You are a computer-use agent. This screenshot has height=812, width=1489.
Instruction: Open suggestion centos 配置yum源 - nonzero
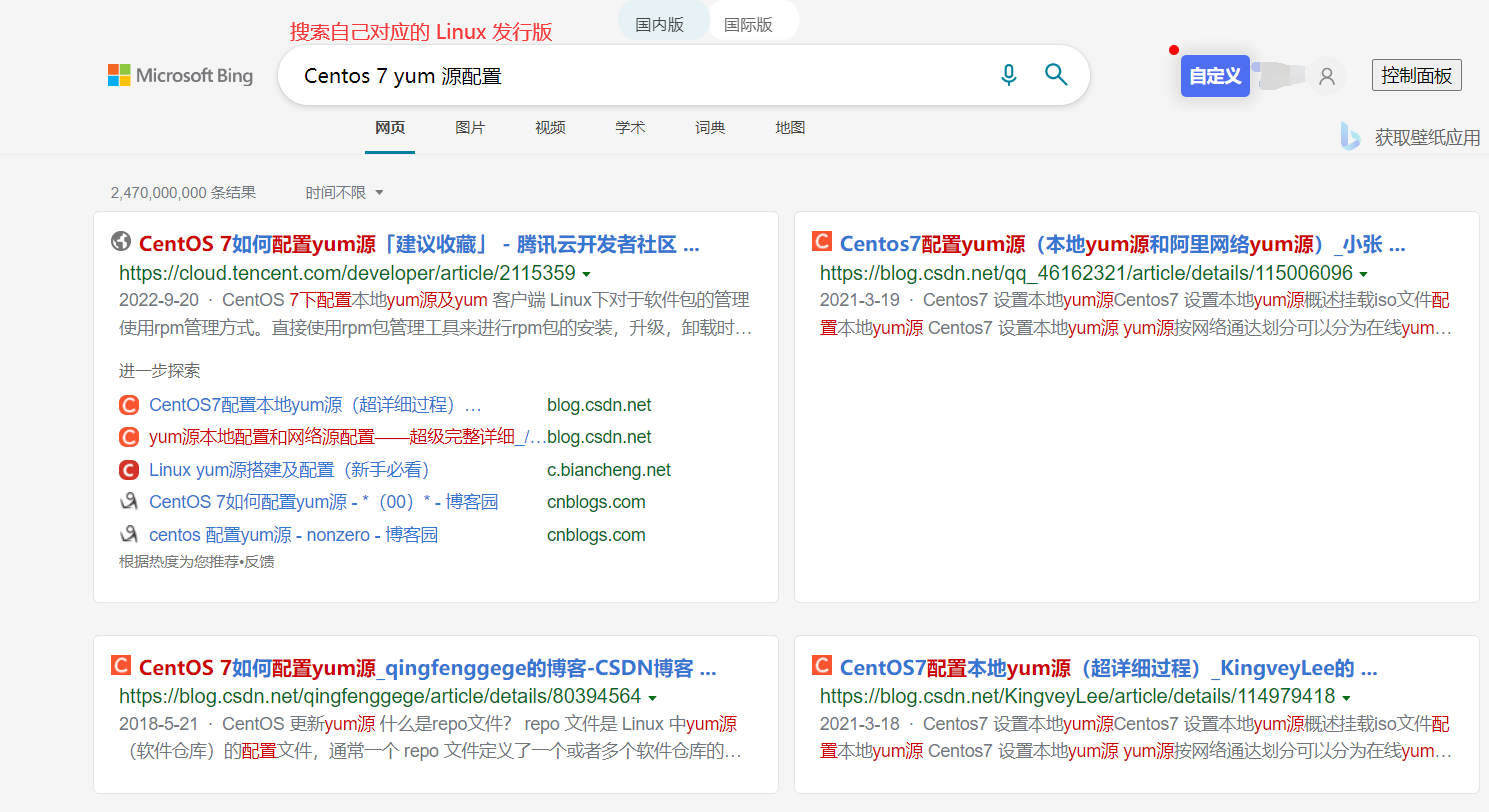(293, 535)
